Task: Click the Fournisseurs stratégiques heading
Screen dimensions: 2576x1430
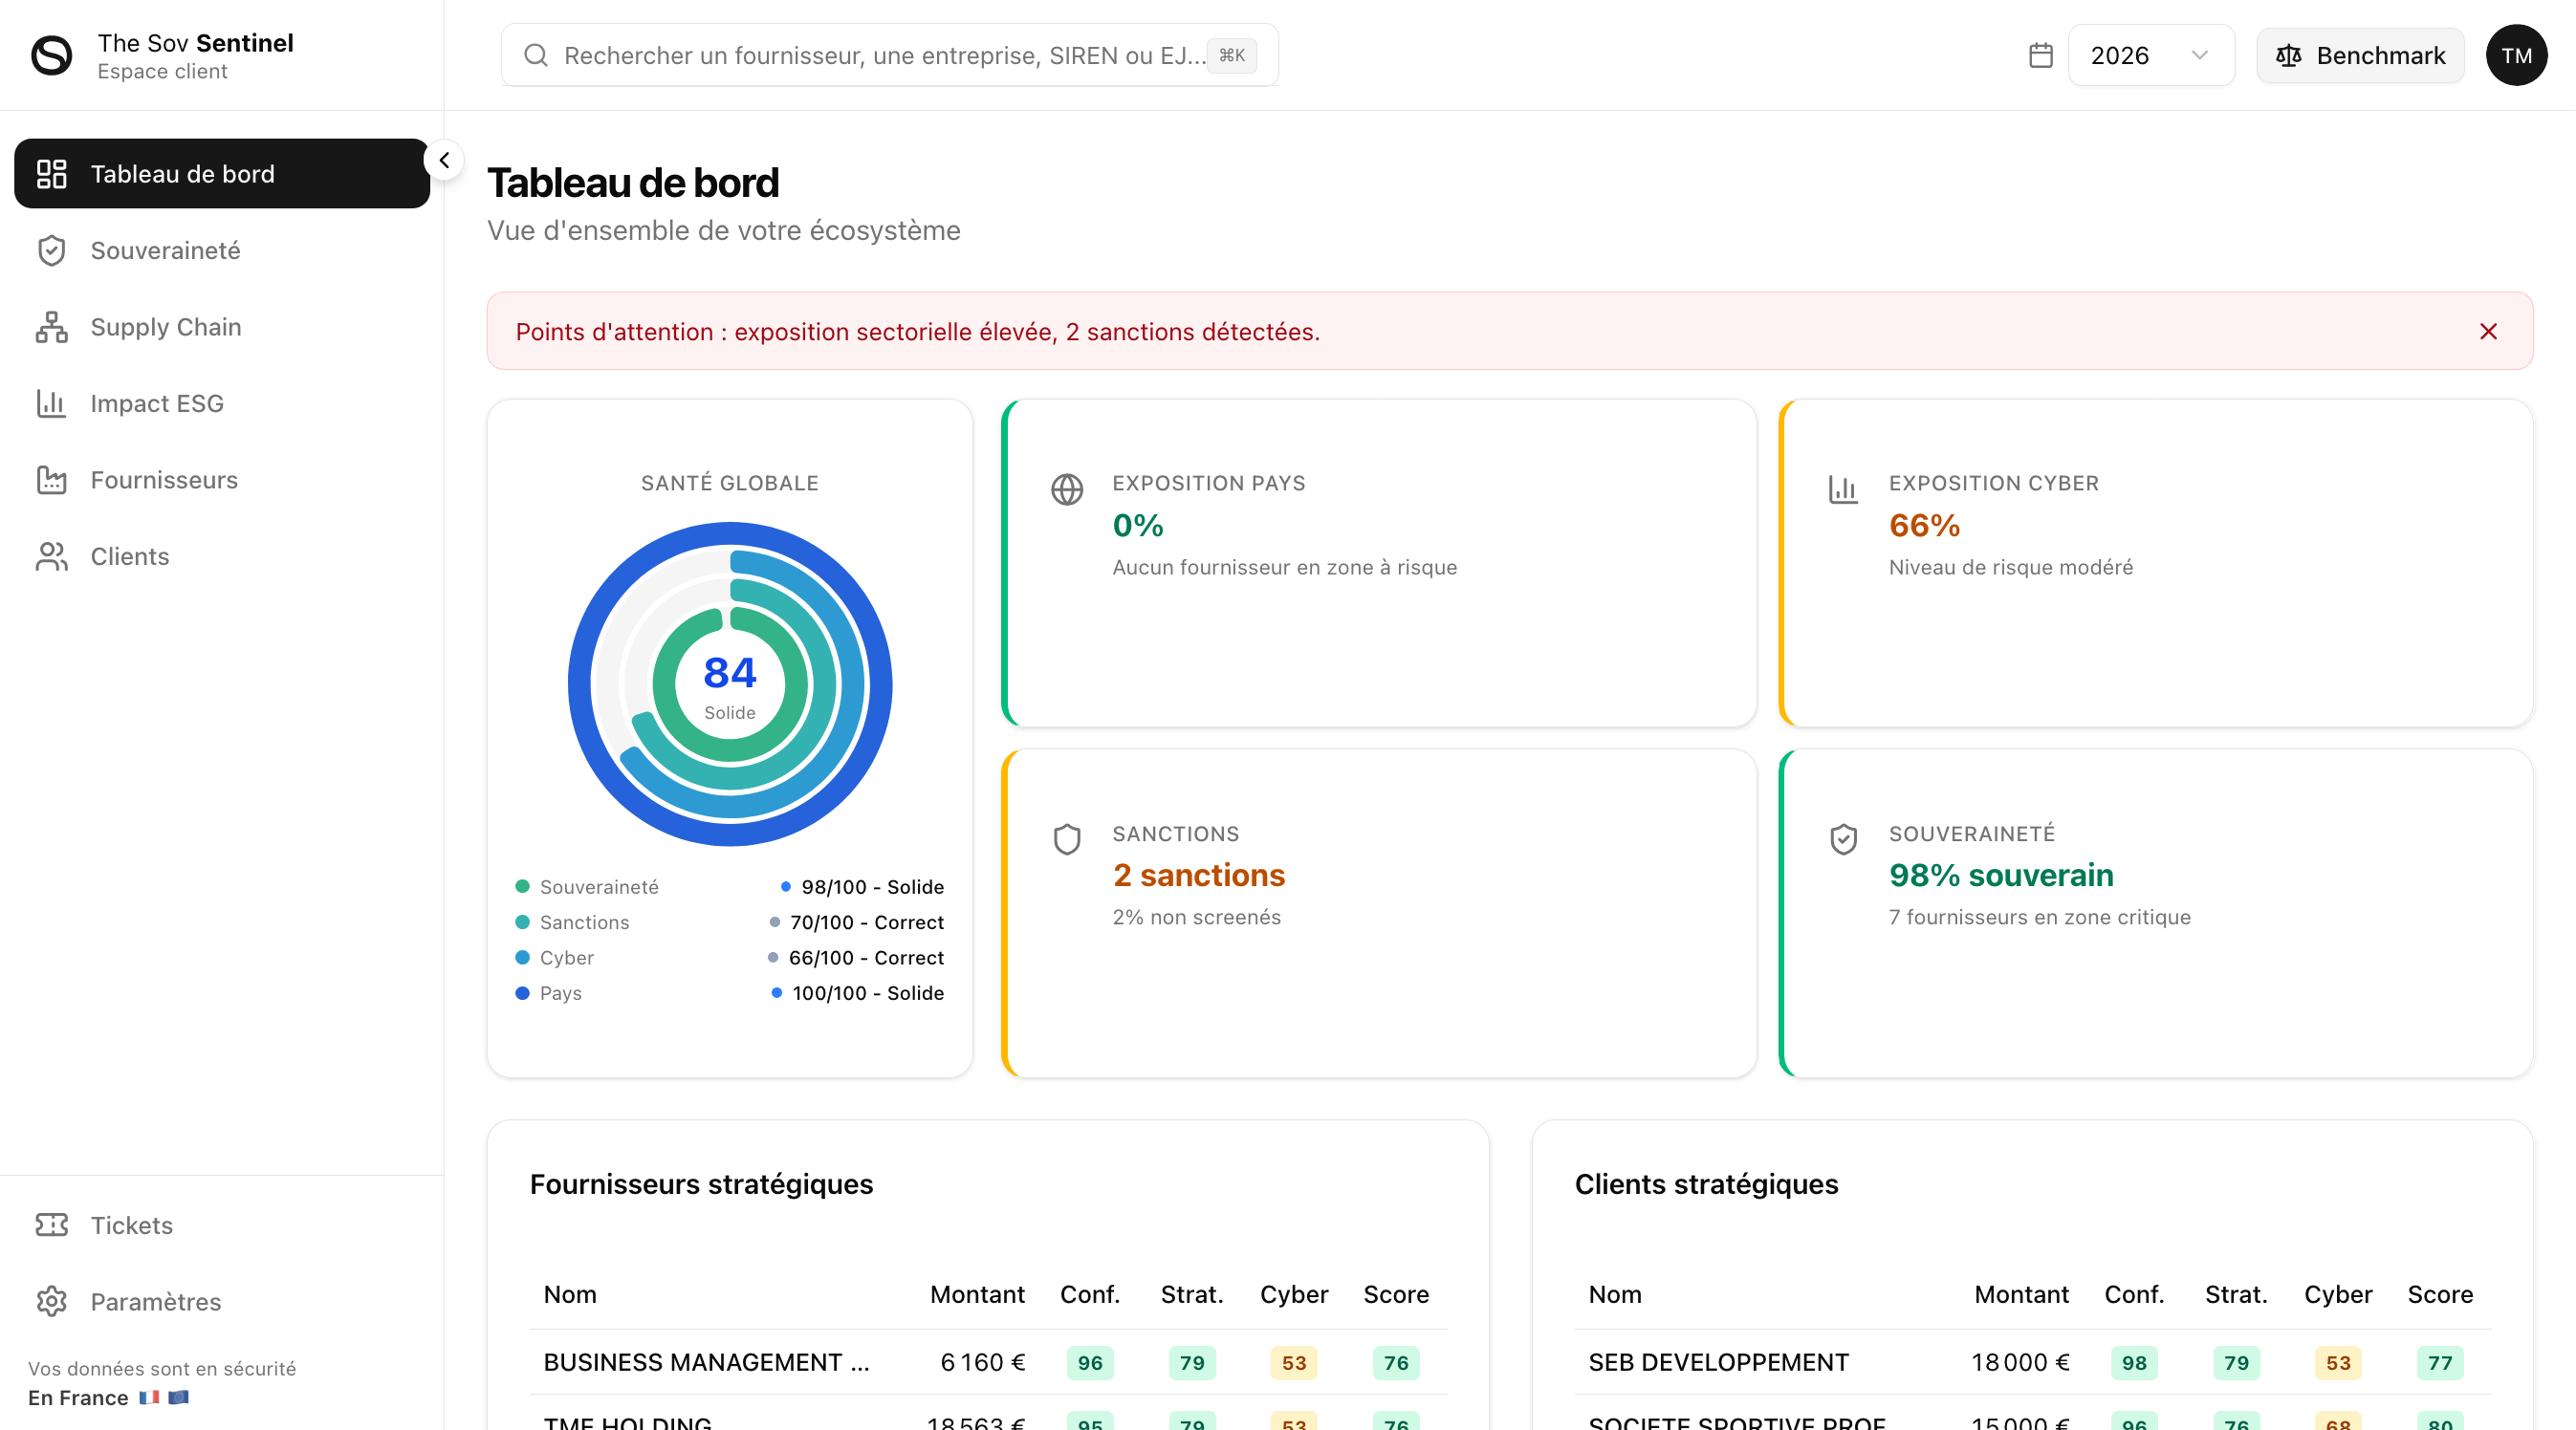Action: tap(701, 1184)
